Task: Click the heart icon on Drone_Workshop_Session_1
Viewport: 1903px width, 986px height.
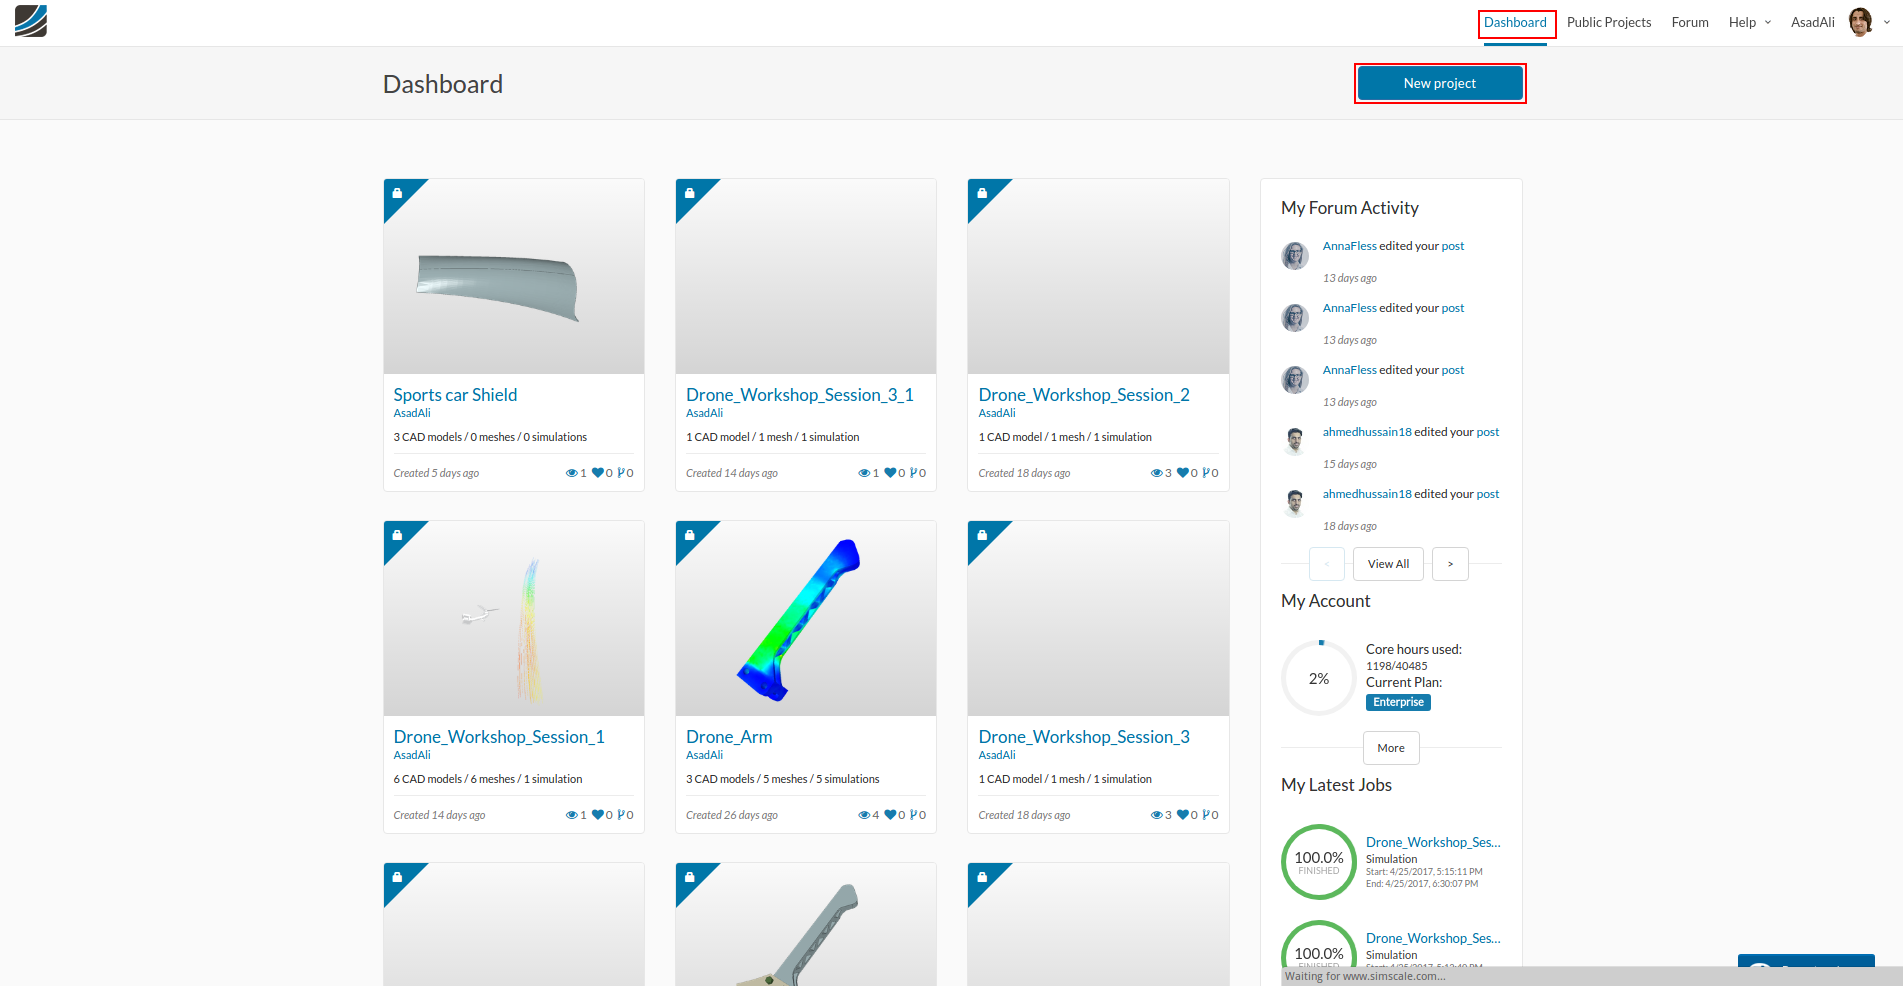Action: click(x=598, y=815)
